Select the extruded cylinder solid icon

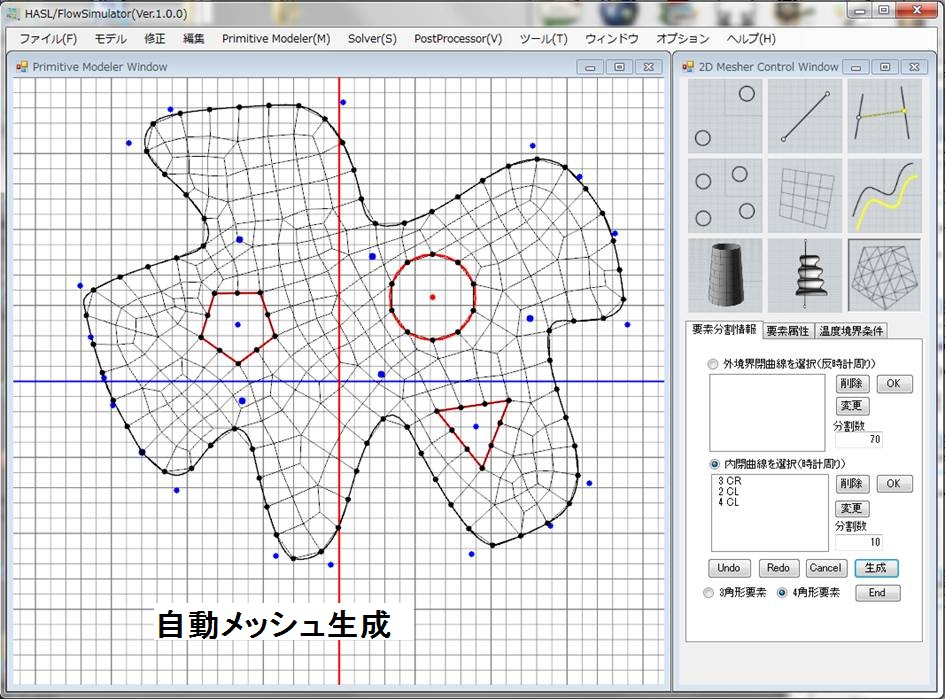pos(725,274)
